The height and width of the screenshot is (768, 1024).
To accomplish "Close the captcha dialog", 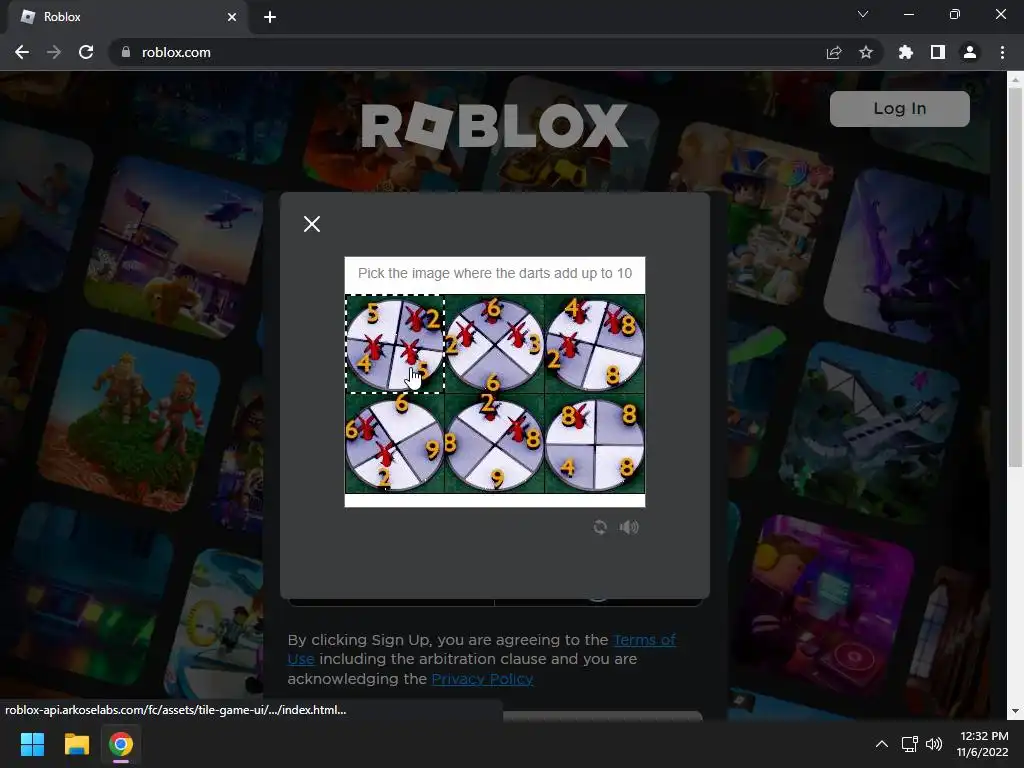I will click(312, 224).
